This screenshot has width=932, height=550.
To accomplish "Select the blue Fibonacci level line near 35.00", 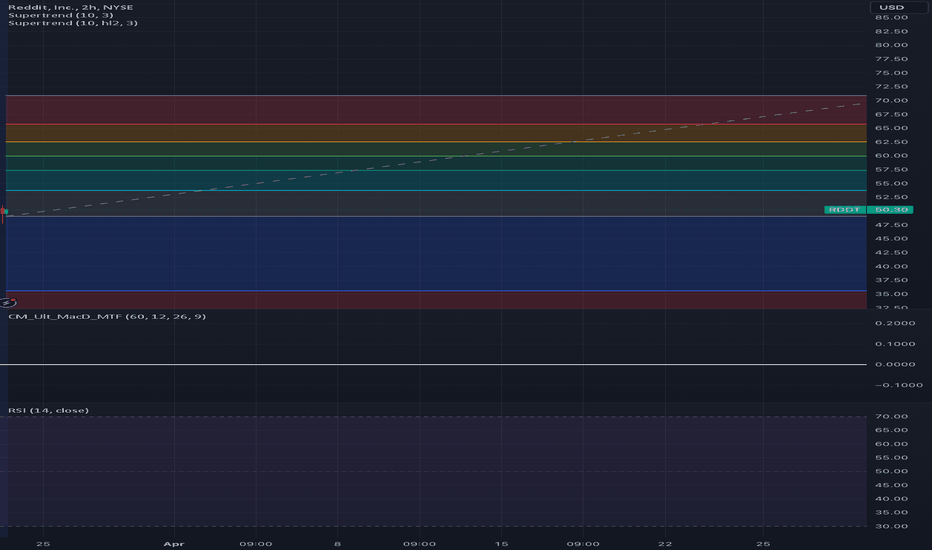I will coord(436,290).
